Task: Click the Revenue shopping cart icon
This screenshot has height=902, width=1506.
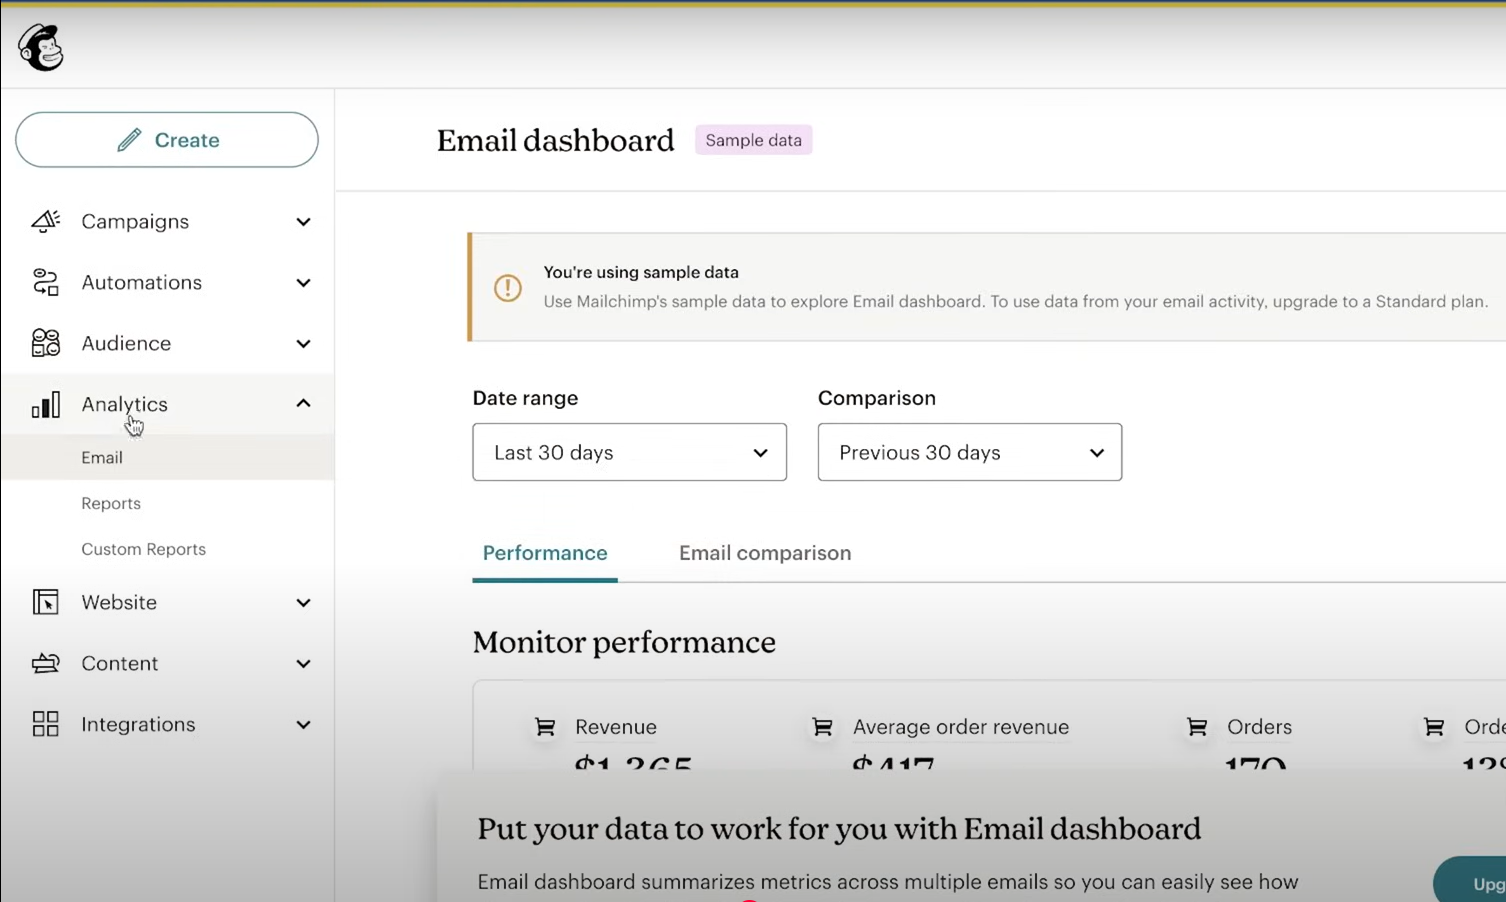Action: coord(545,727)
